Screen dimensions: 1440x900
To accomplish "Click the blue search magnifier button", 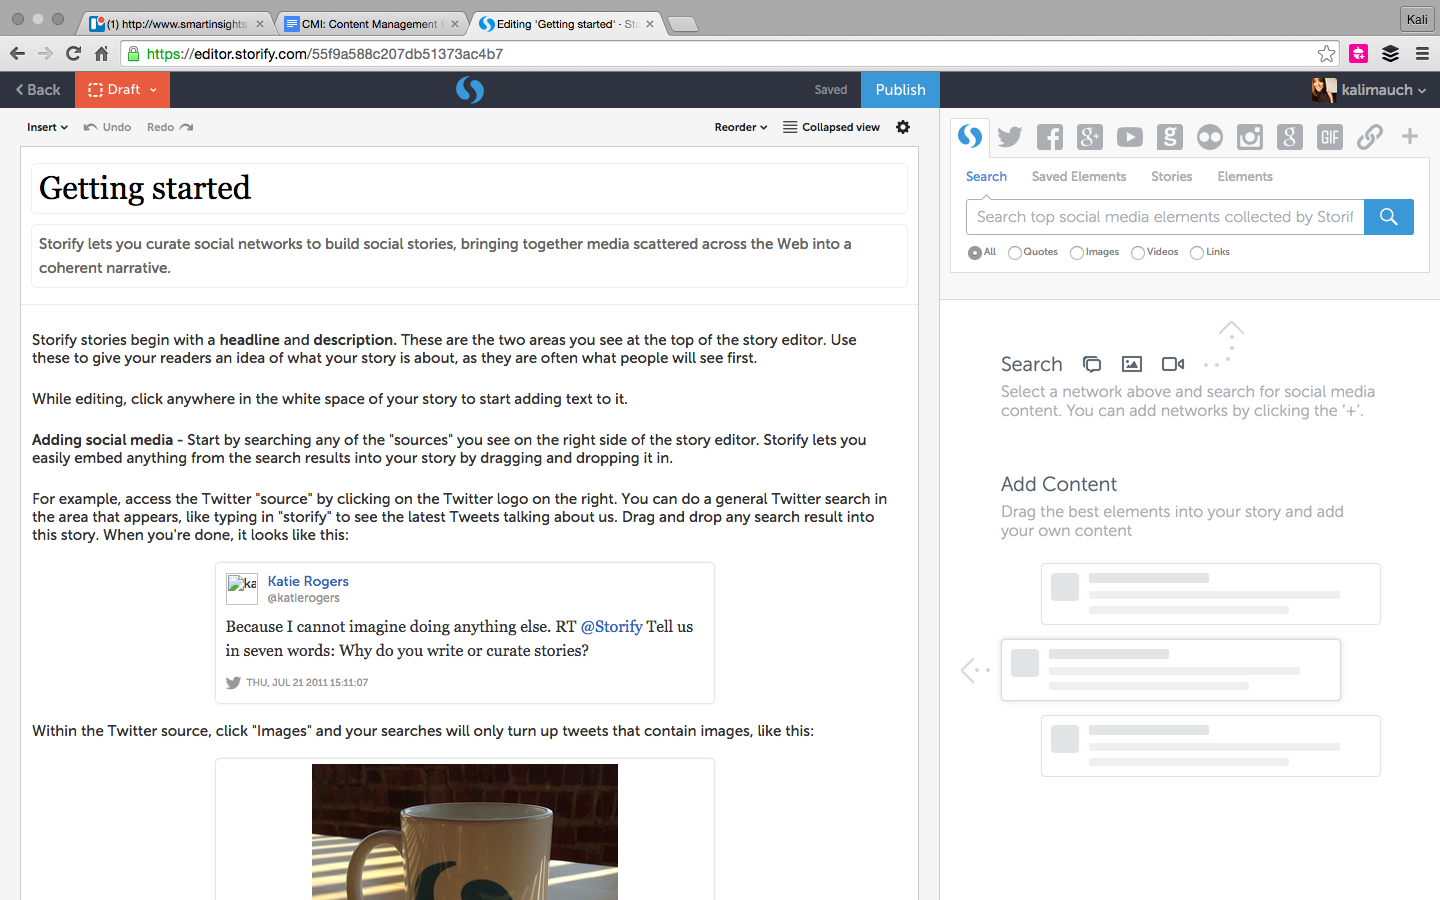I will pos(1389,217).
